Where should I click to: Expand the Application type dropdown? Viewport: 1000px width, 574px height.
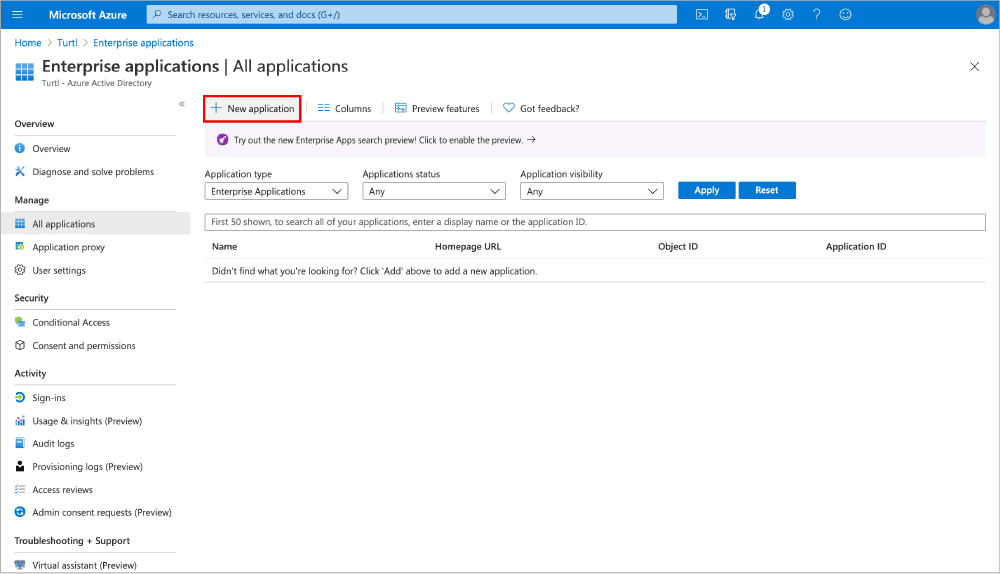tap(276, 191)
